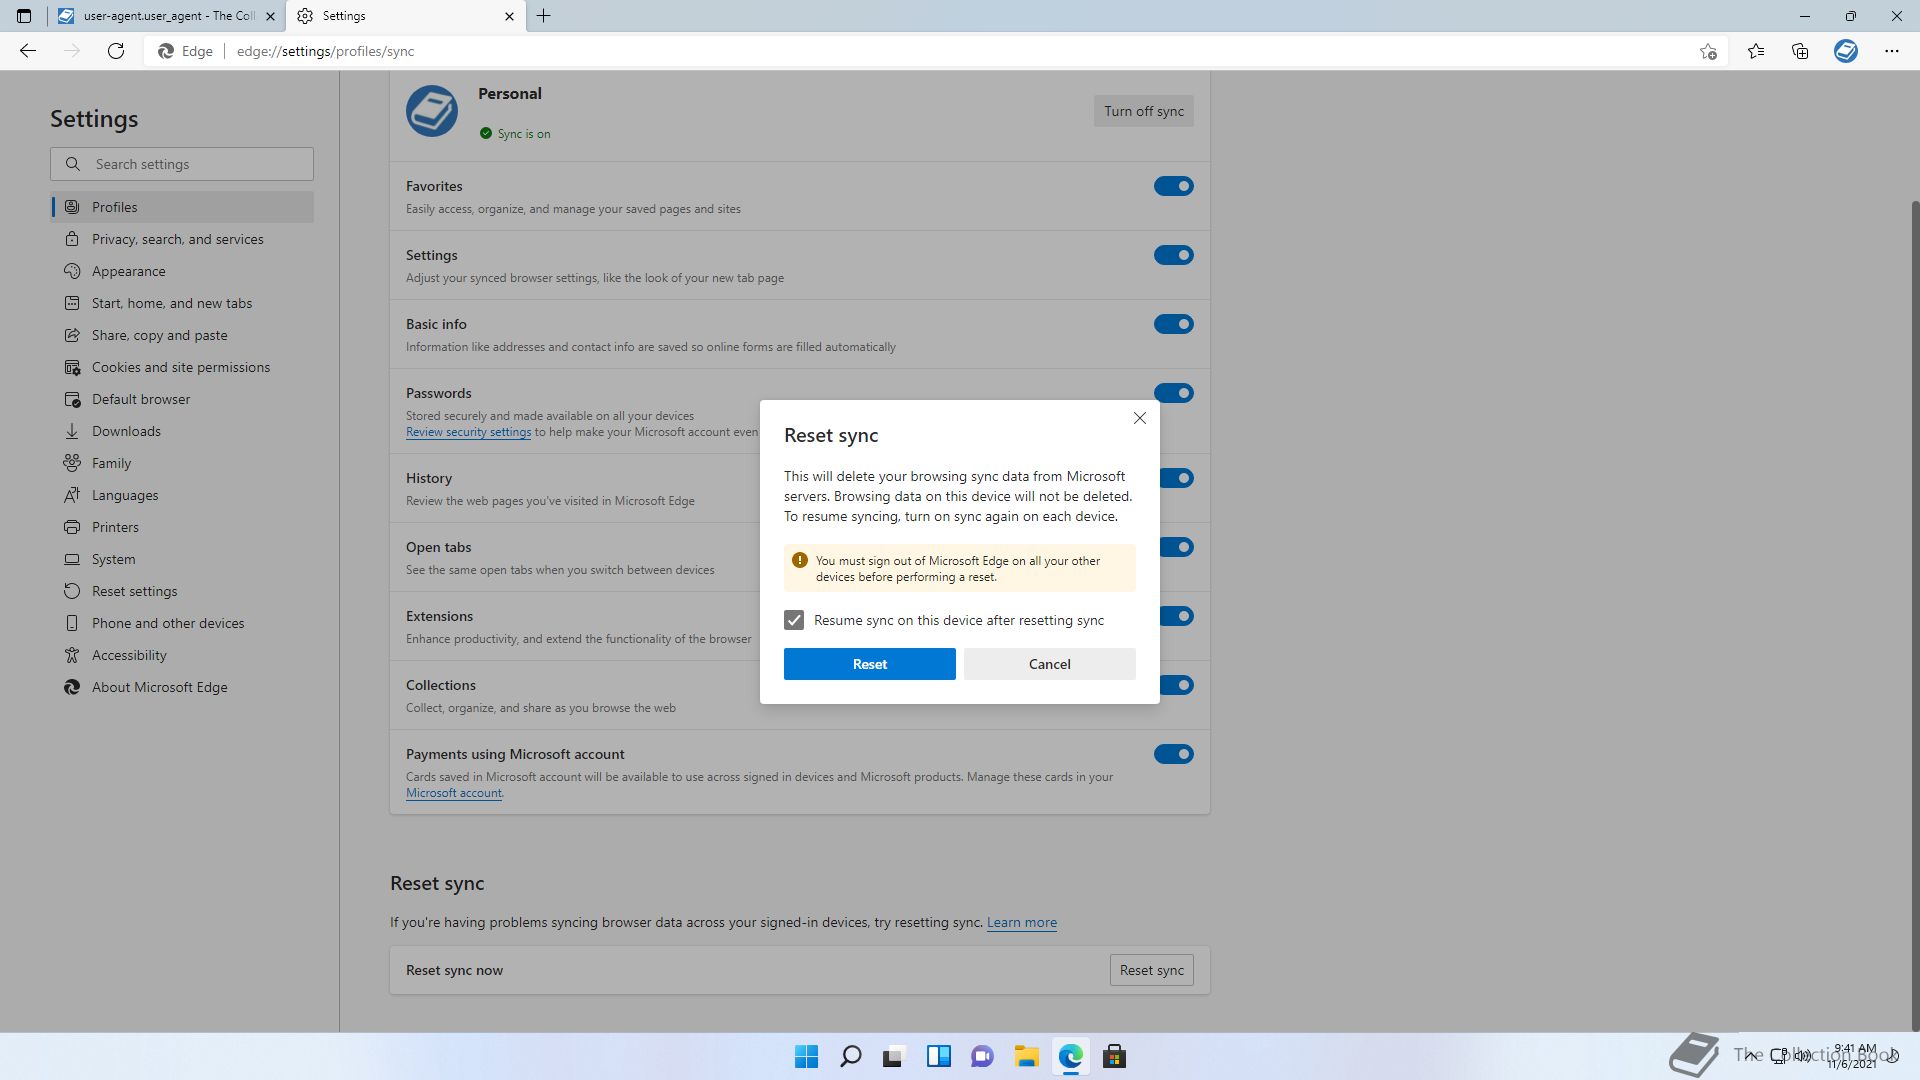The image size is (1920, 1080).
Task: Close the user-agent.user_agent tab
Action: tap(270, 16)
